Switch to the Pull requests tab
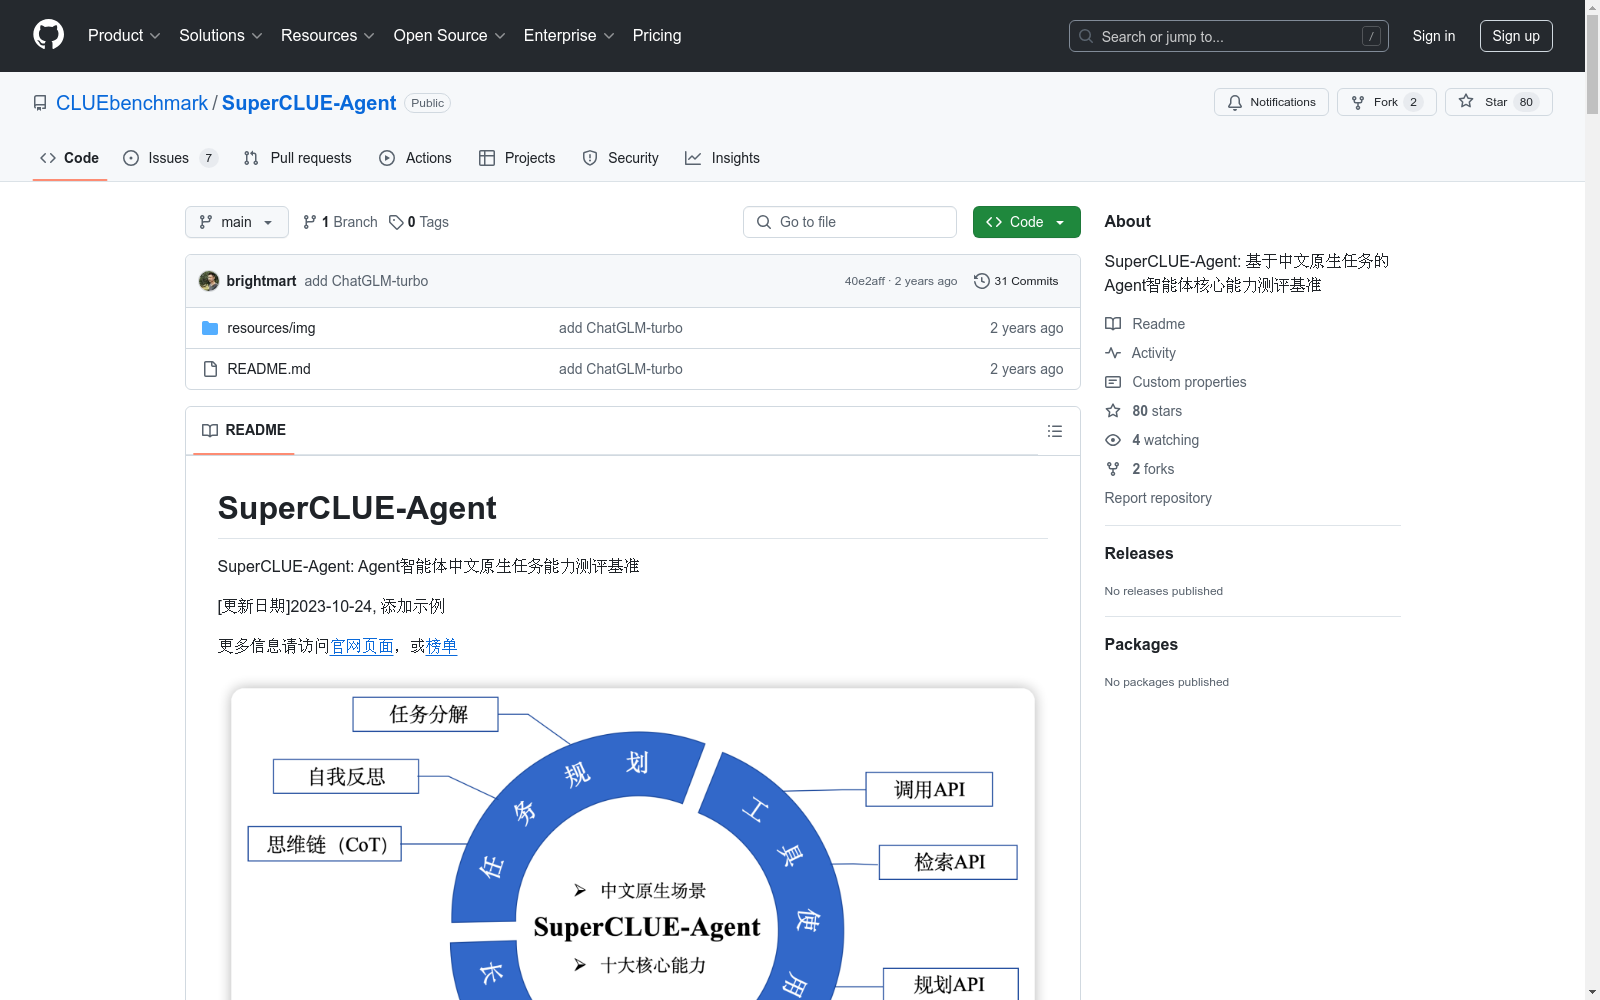The height and width of the screenshot is (1000, 1600). coord(298,158)
